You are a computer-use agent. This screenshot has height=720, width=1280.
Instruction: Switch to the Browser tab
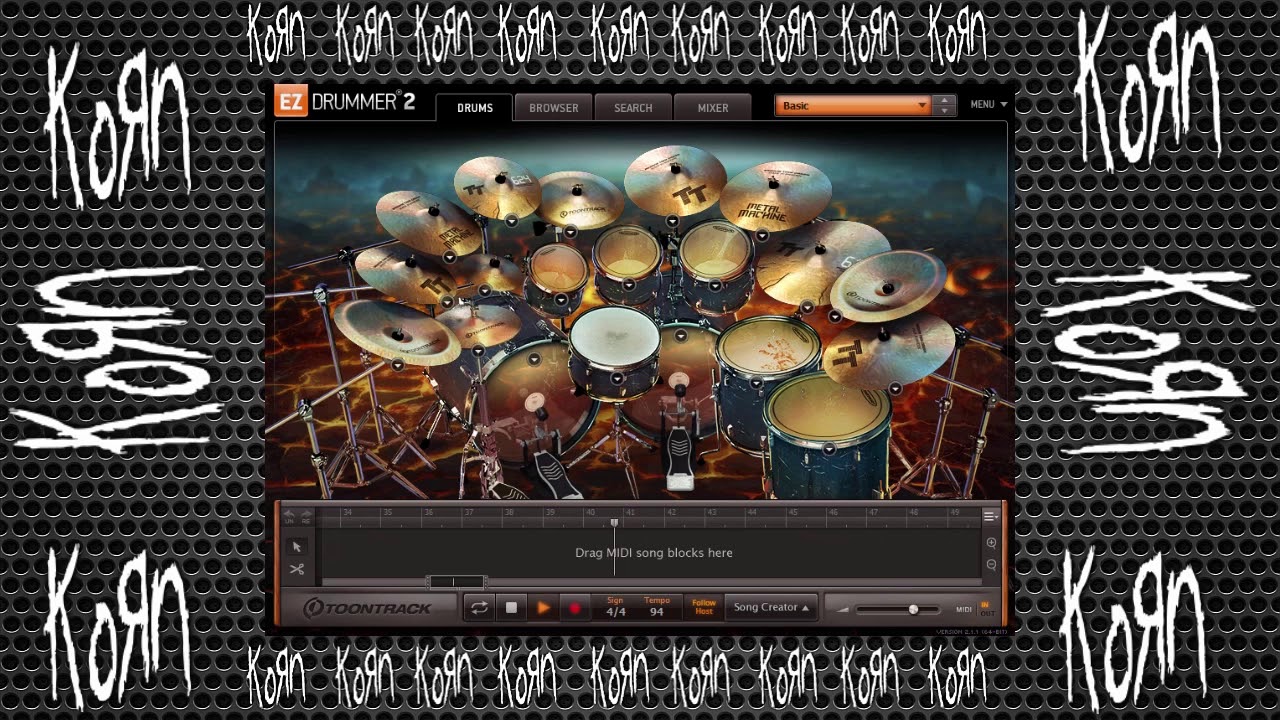tap(554, 107)
